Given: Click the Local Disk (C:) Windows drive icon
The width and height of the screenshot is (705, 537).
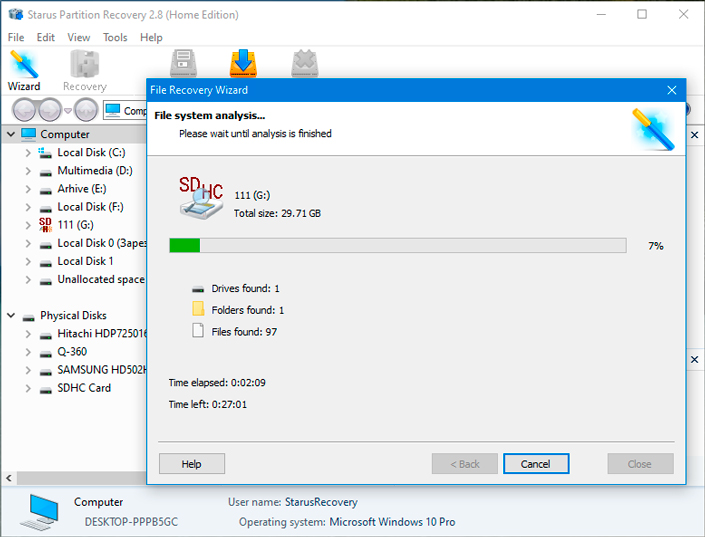Looking at the screenshot, I should [45, 153].
